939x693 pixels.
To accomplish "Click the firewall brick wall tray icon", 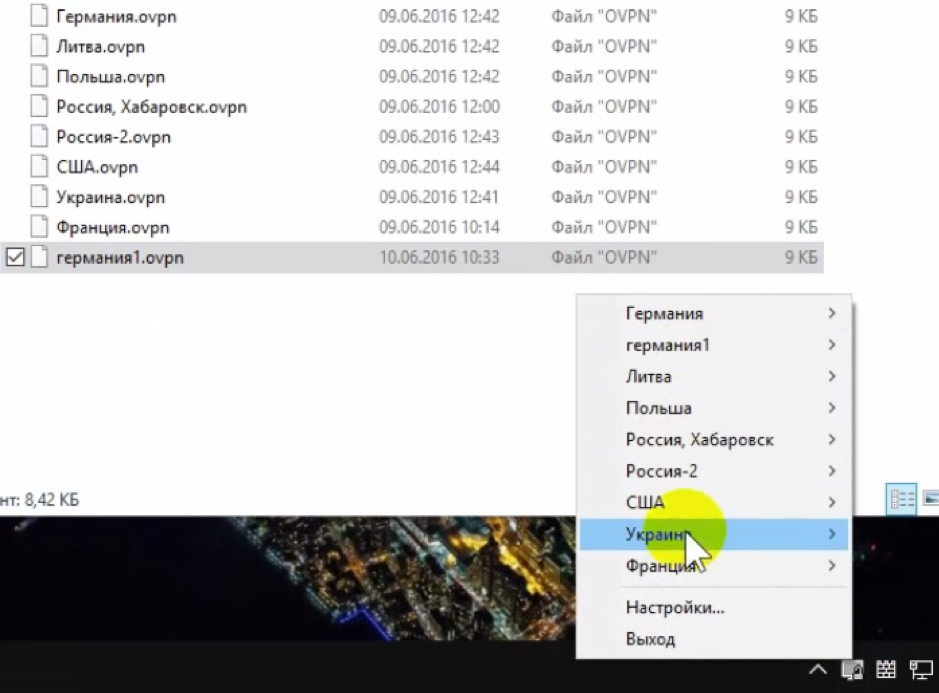I will pos(885,669).
